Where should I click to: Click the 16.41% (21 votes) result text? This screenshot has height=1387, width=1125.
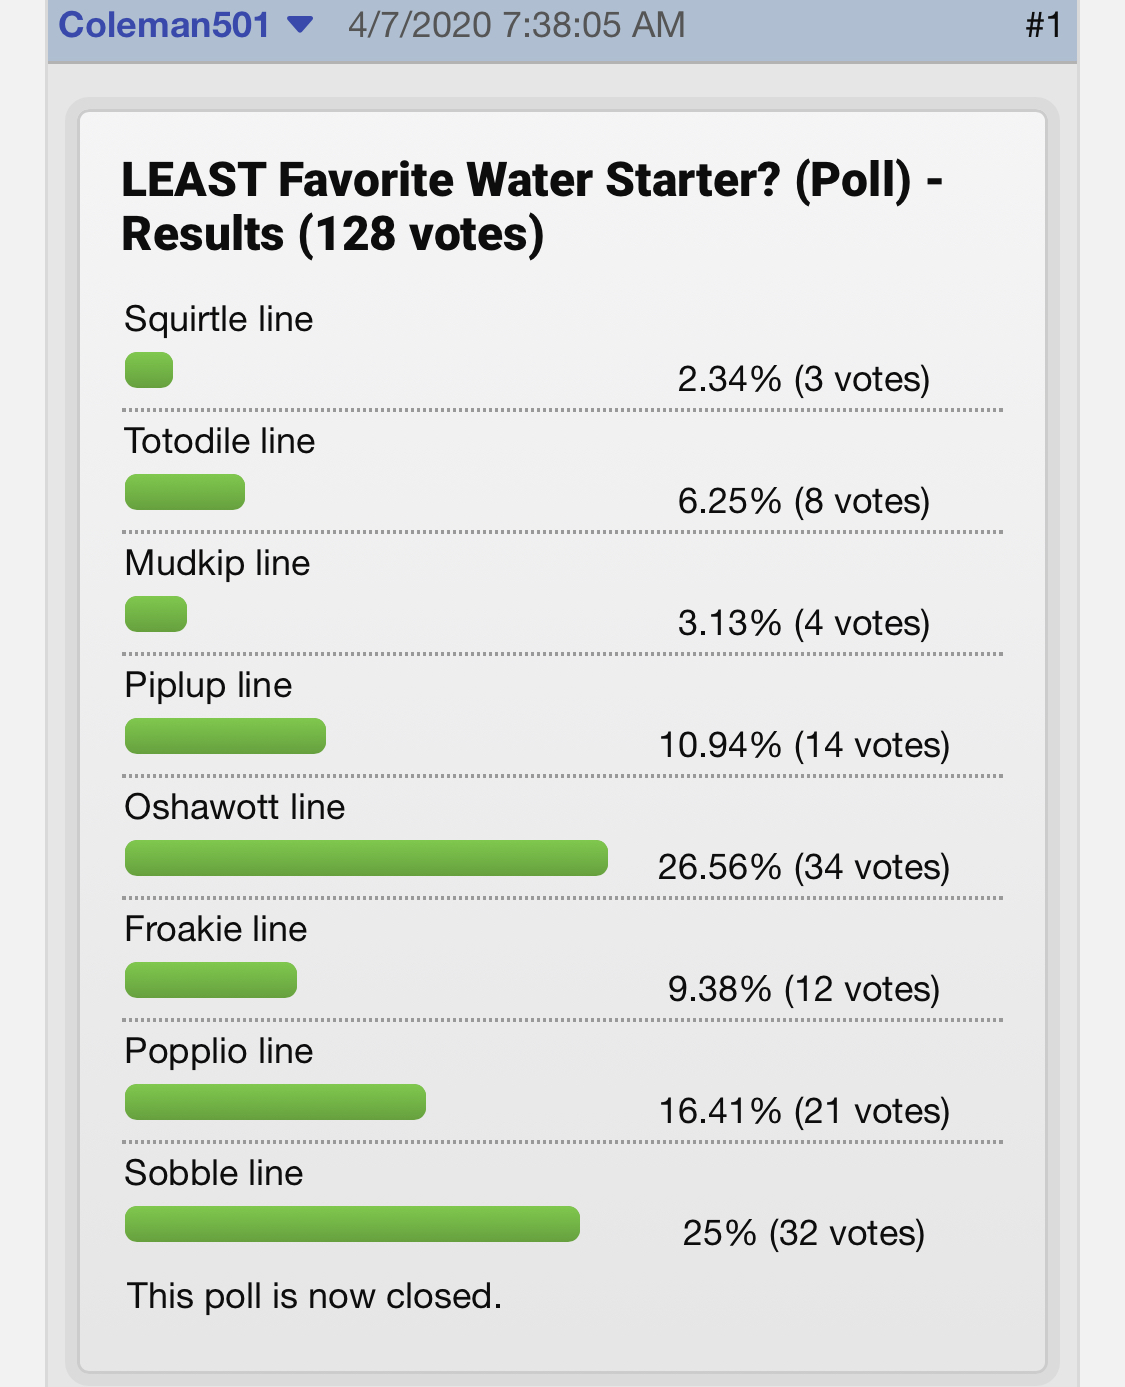803,1111
